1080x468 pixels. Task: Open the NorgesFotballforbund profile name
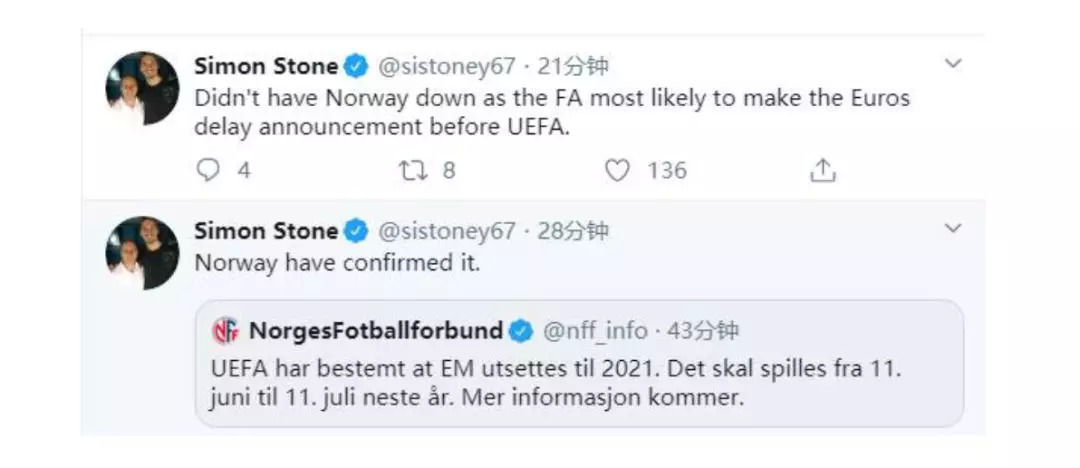click(375, 330)
